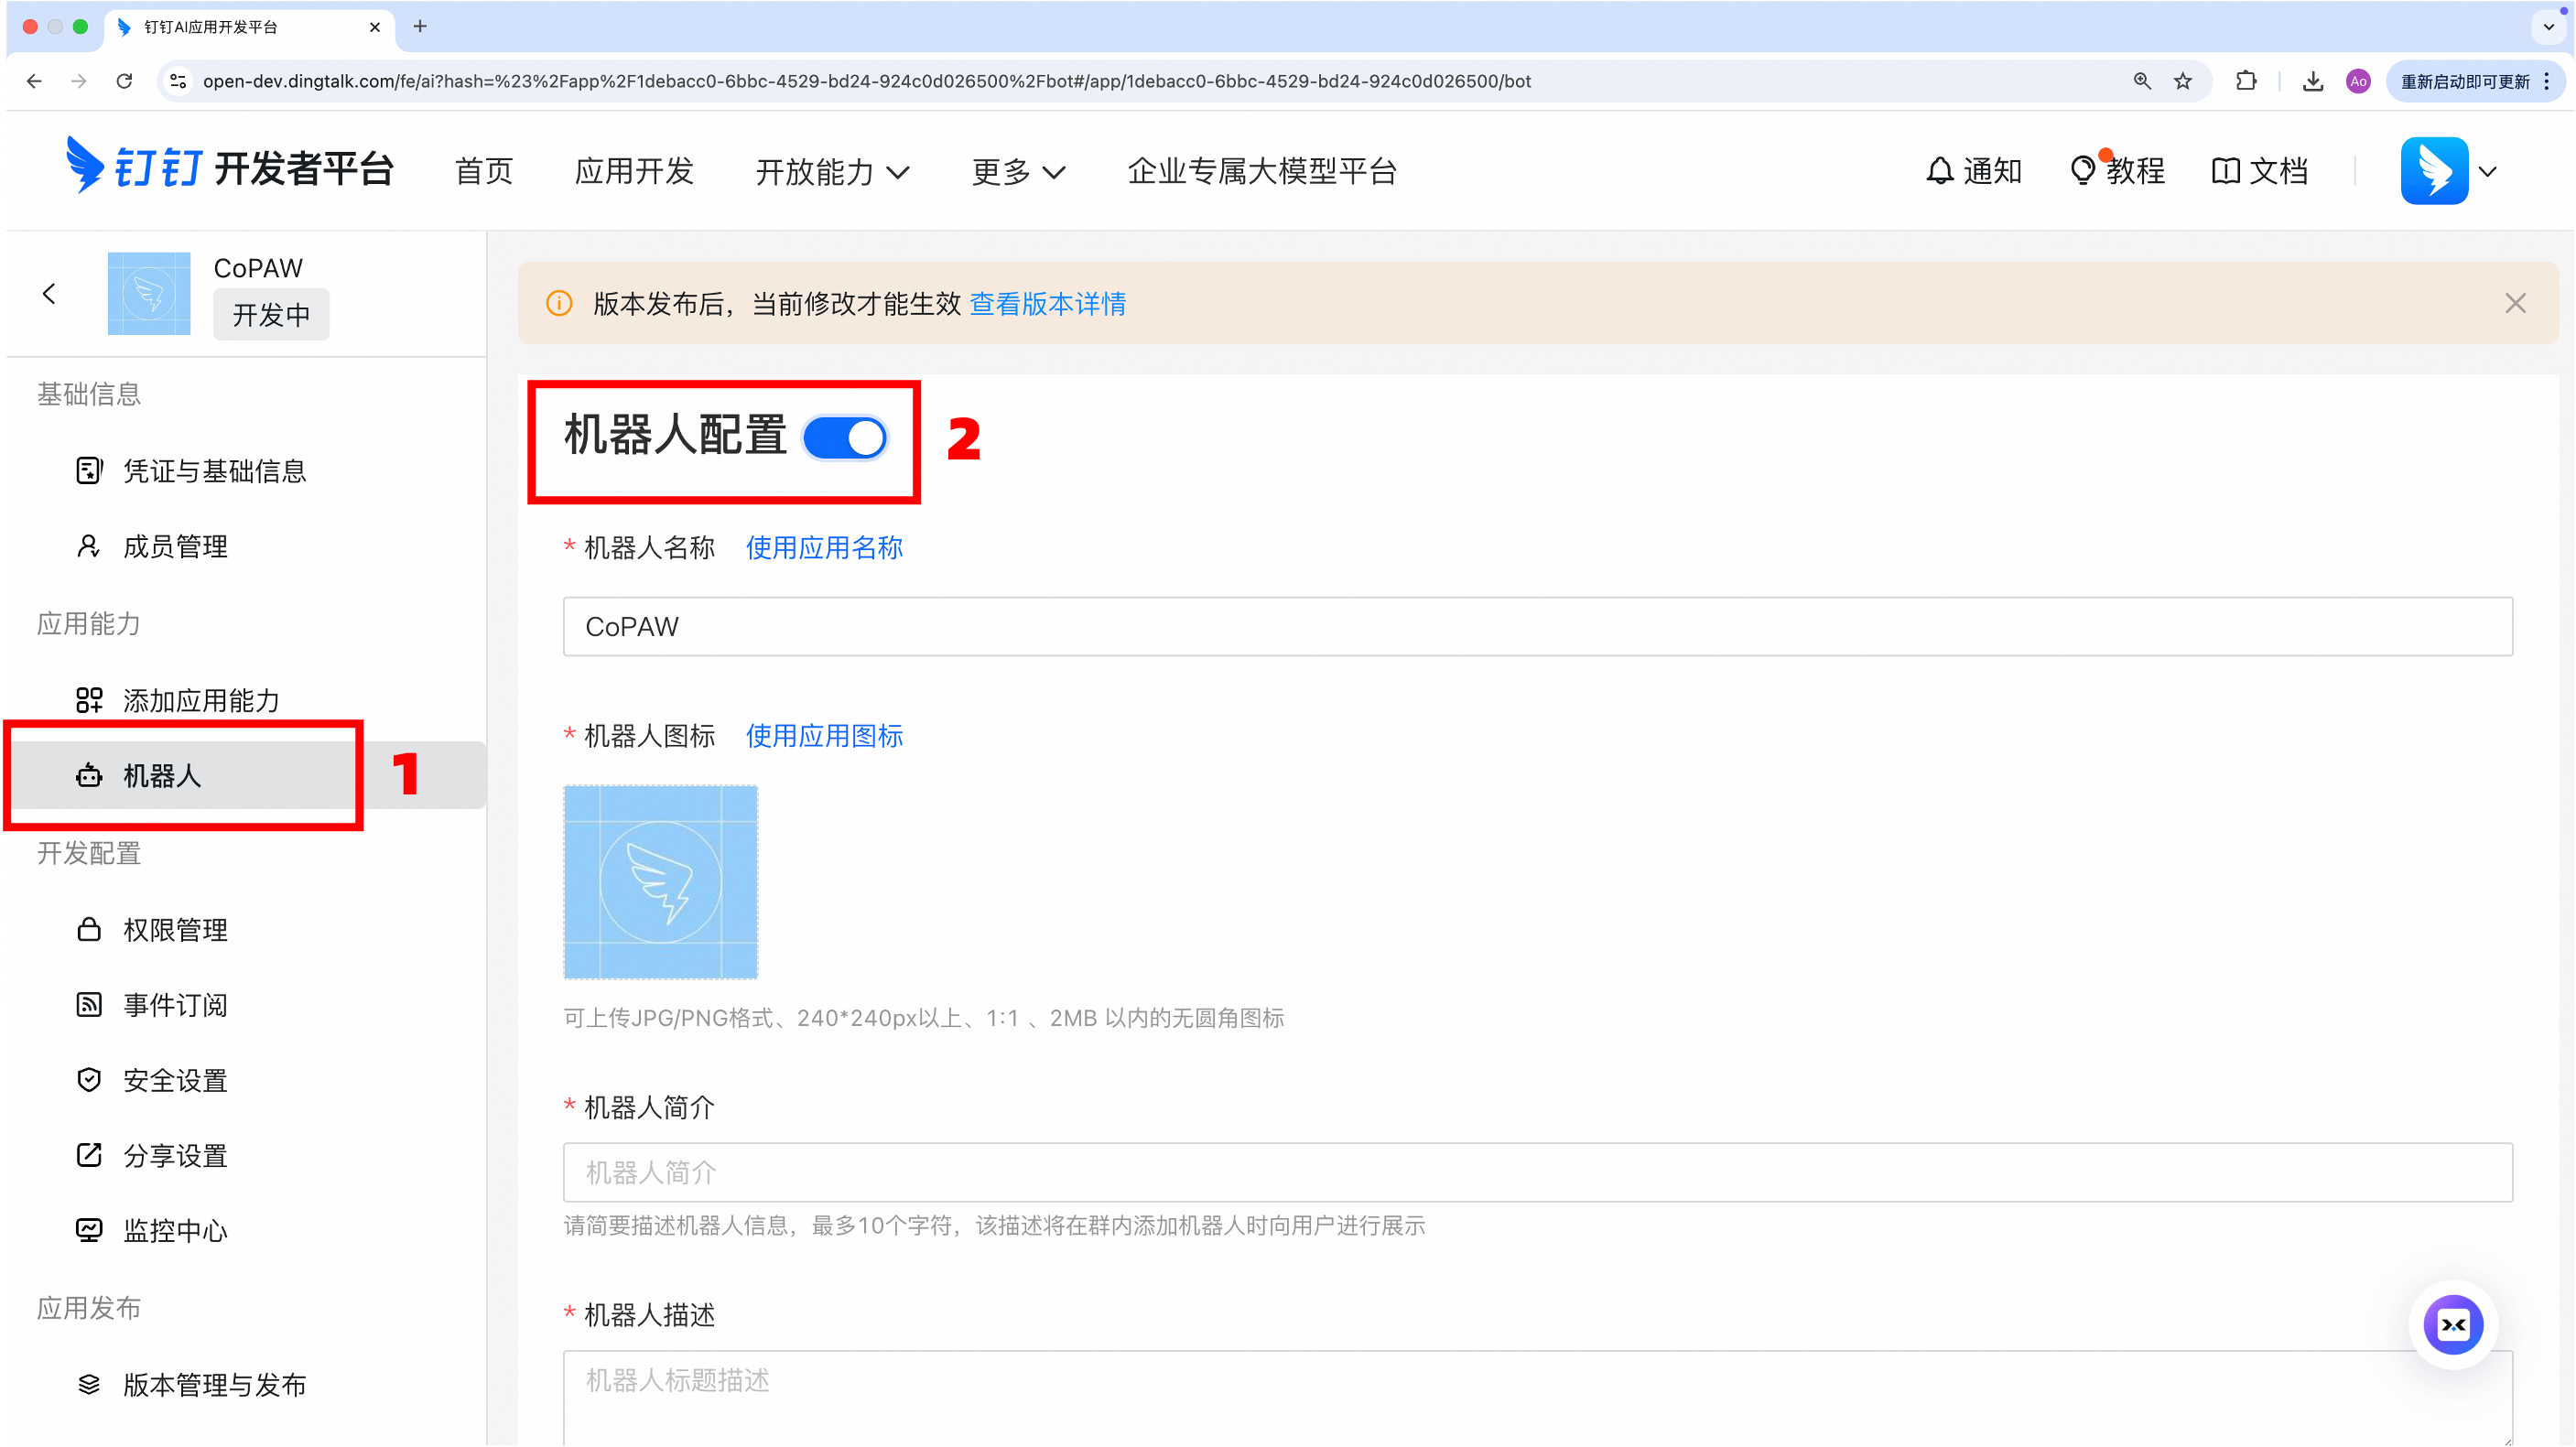Click the 应用能力 section heading

pyautogui.click(x=89, y=624)
